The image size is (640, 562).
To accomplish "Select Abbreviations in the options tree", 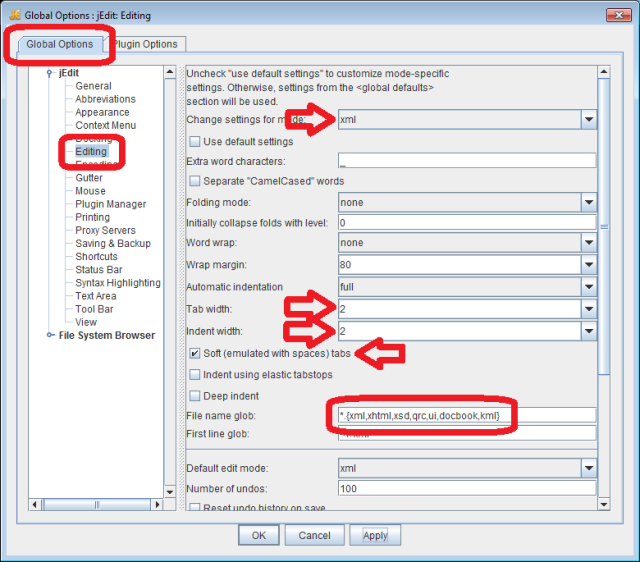I will click(105, 99).
